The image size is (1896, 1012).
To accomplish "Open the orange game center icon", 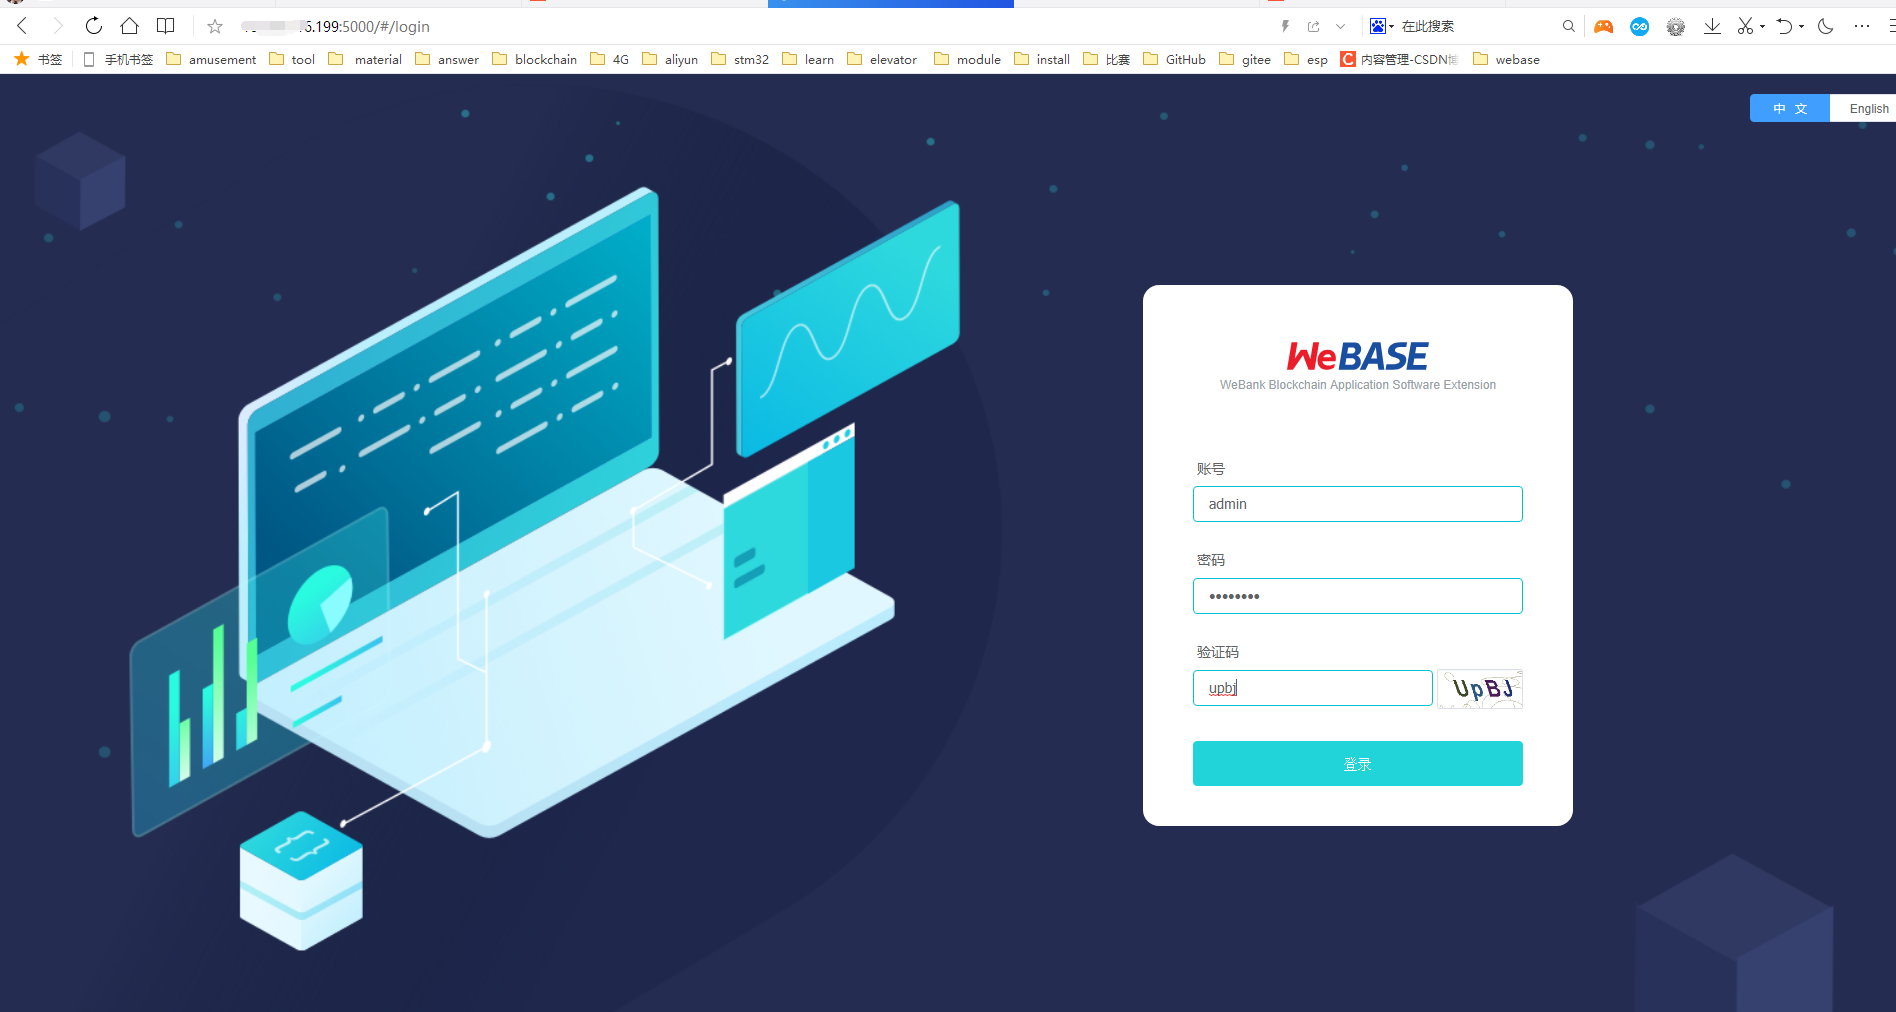I will point(1603,26).
